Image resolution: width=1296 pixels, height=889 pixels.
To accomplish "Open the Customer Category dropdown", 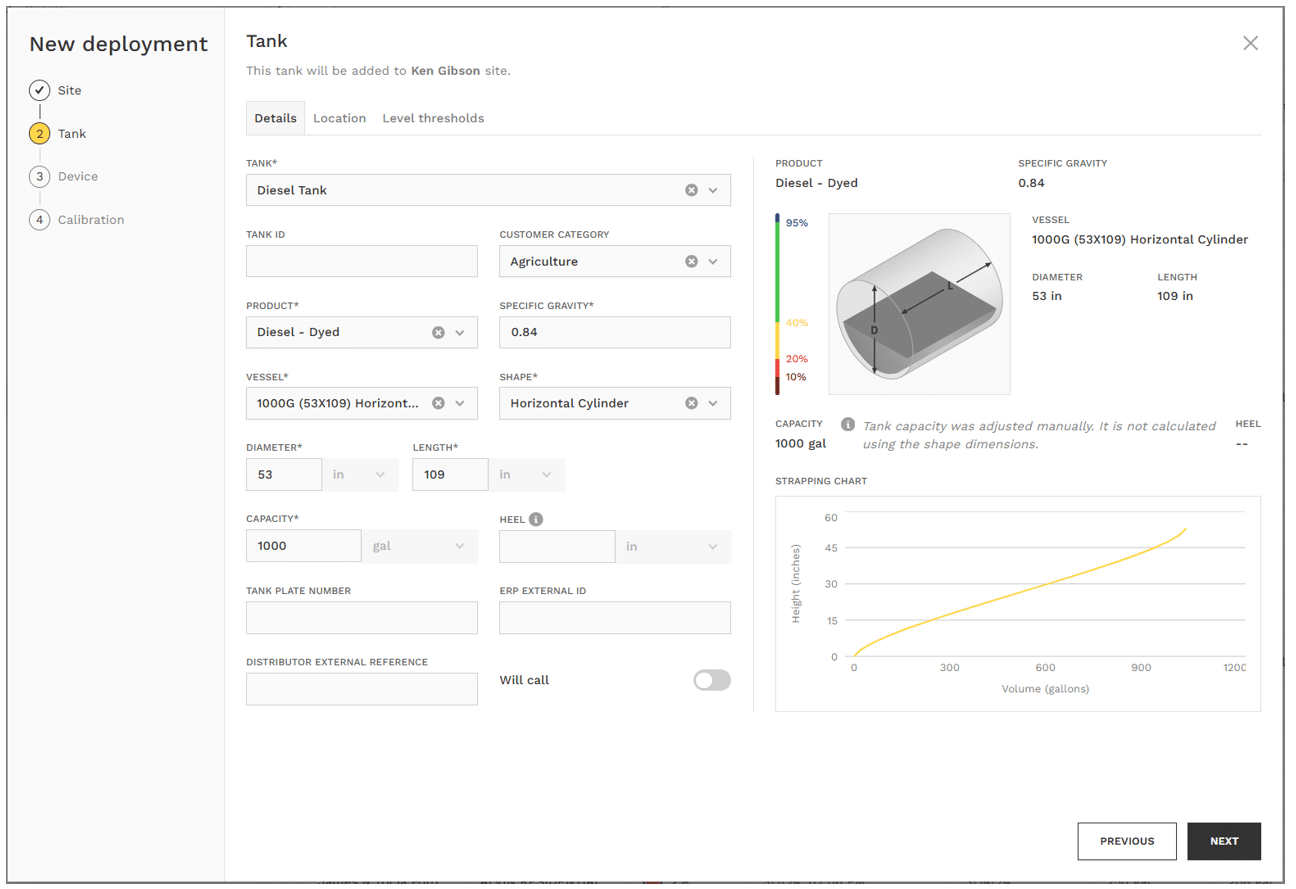I will click(713, 261).
